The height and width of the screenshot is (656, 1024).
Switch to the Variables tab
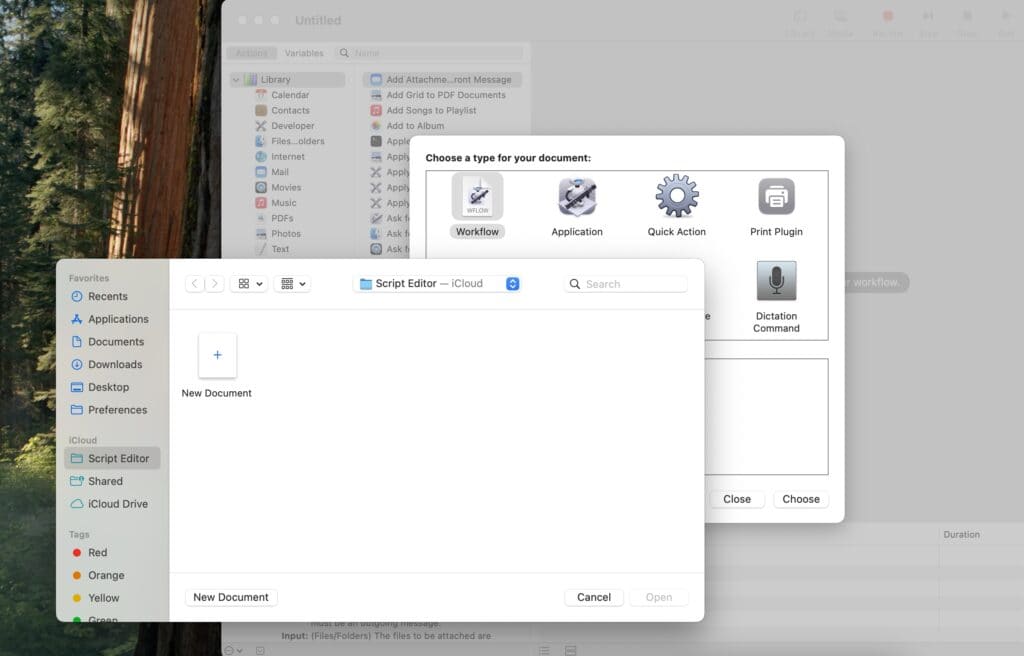(x=304, y=53)
